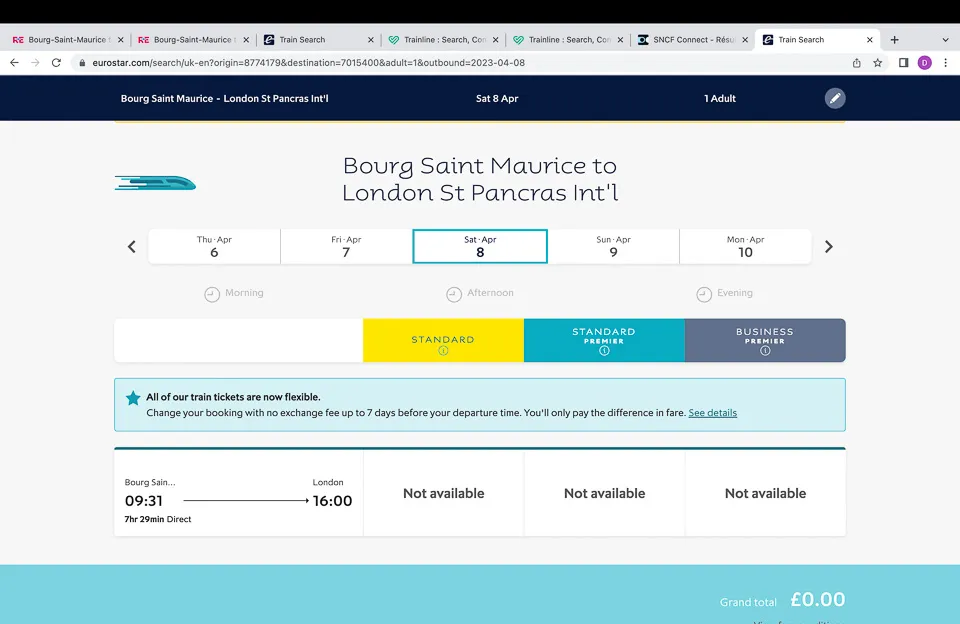Close the first Bourg-Saint-Maurice tab
The height and width of the screenshot is (624, 960).
coord(121,40)
